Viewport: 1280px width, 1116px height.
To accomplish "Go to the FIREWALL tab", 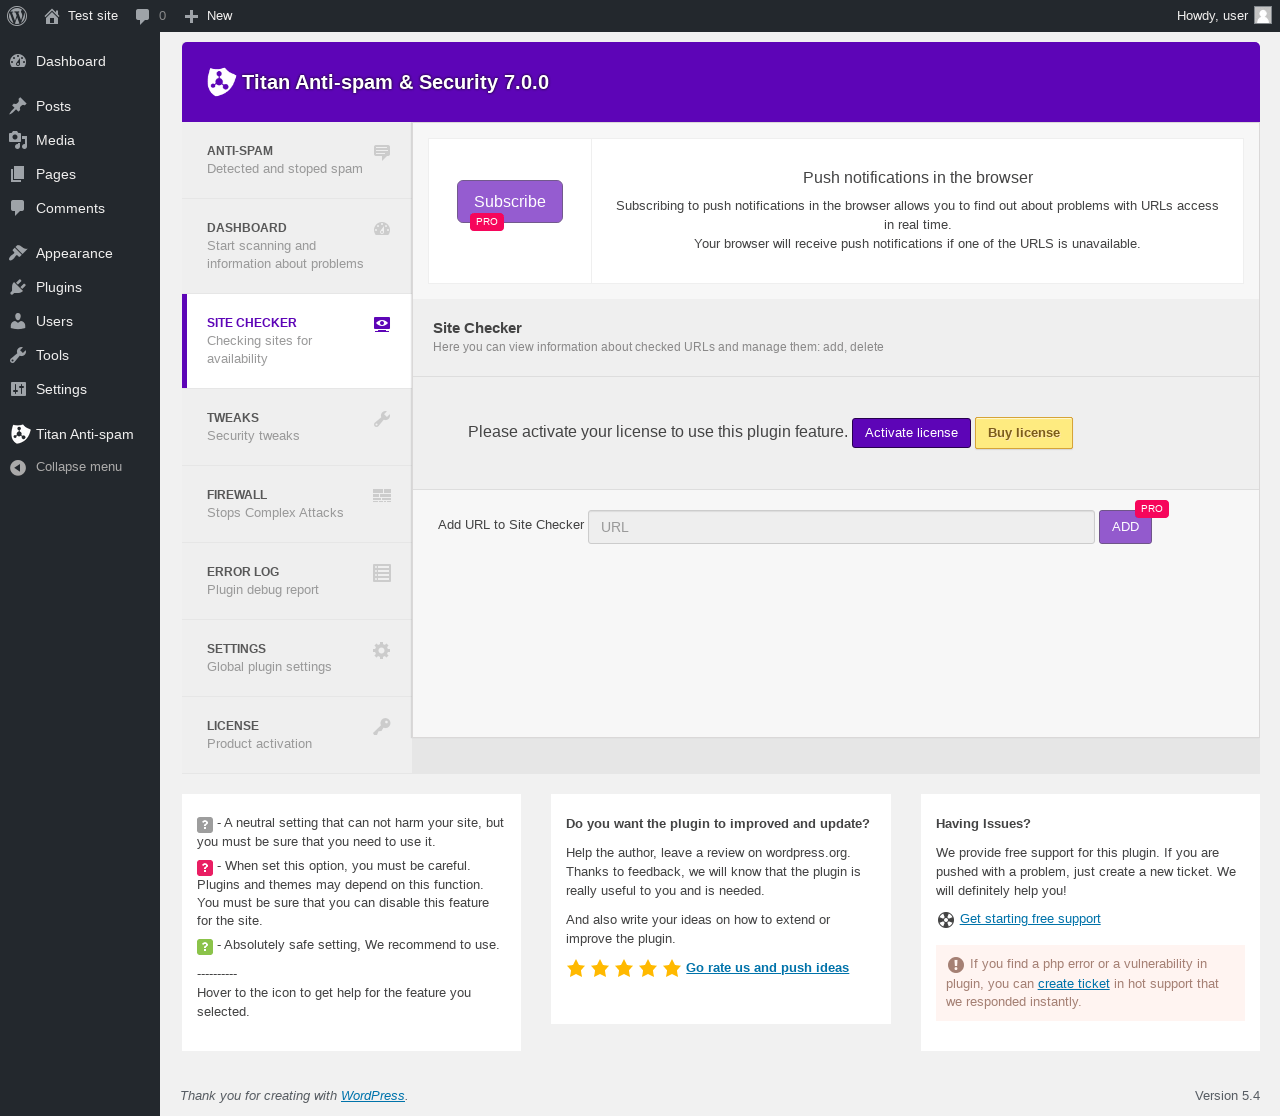I will tap(297, 504).
